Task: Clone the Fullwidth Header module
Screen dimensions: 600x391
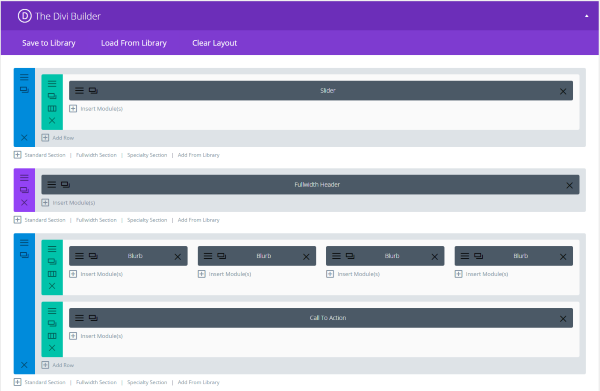Action: point(65,185)
